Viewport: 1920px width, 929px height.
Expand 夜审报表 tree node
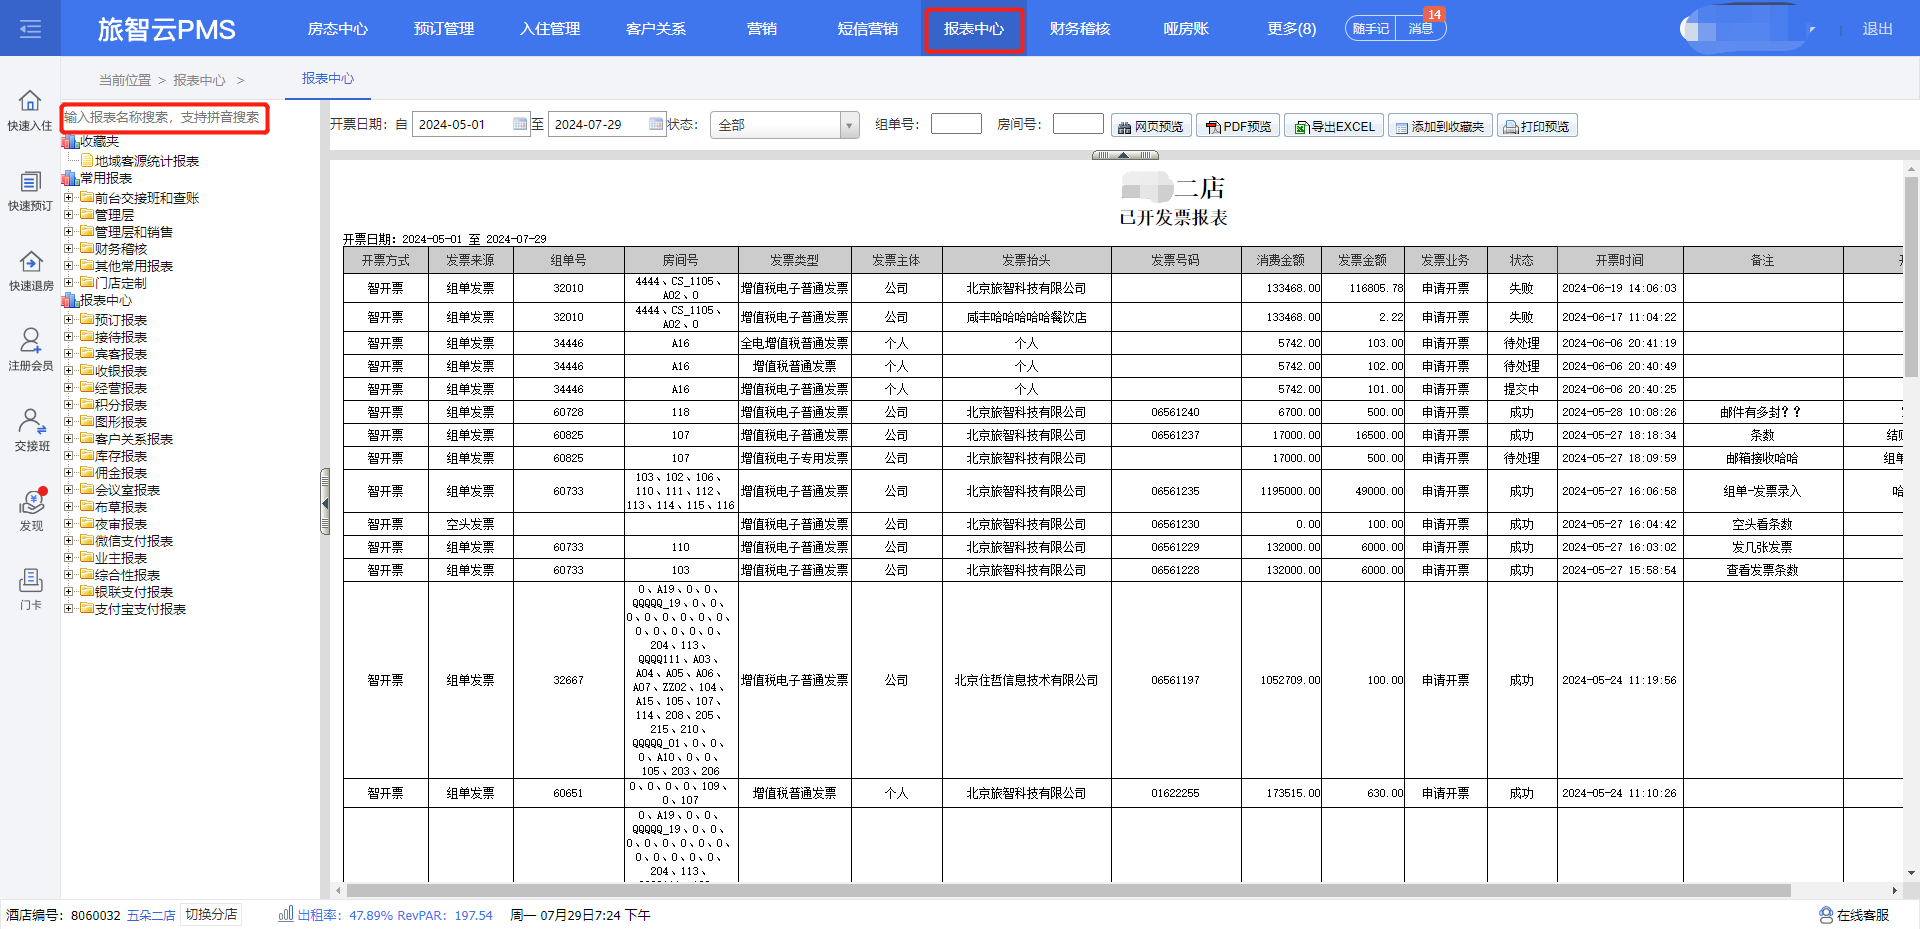coord(69,524)
